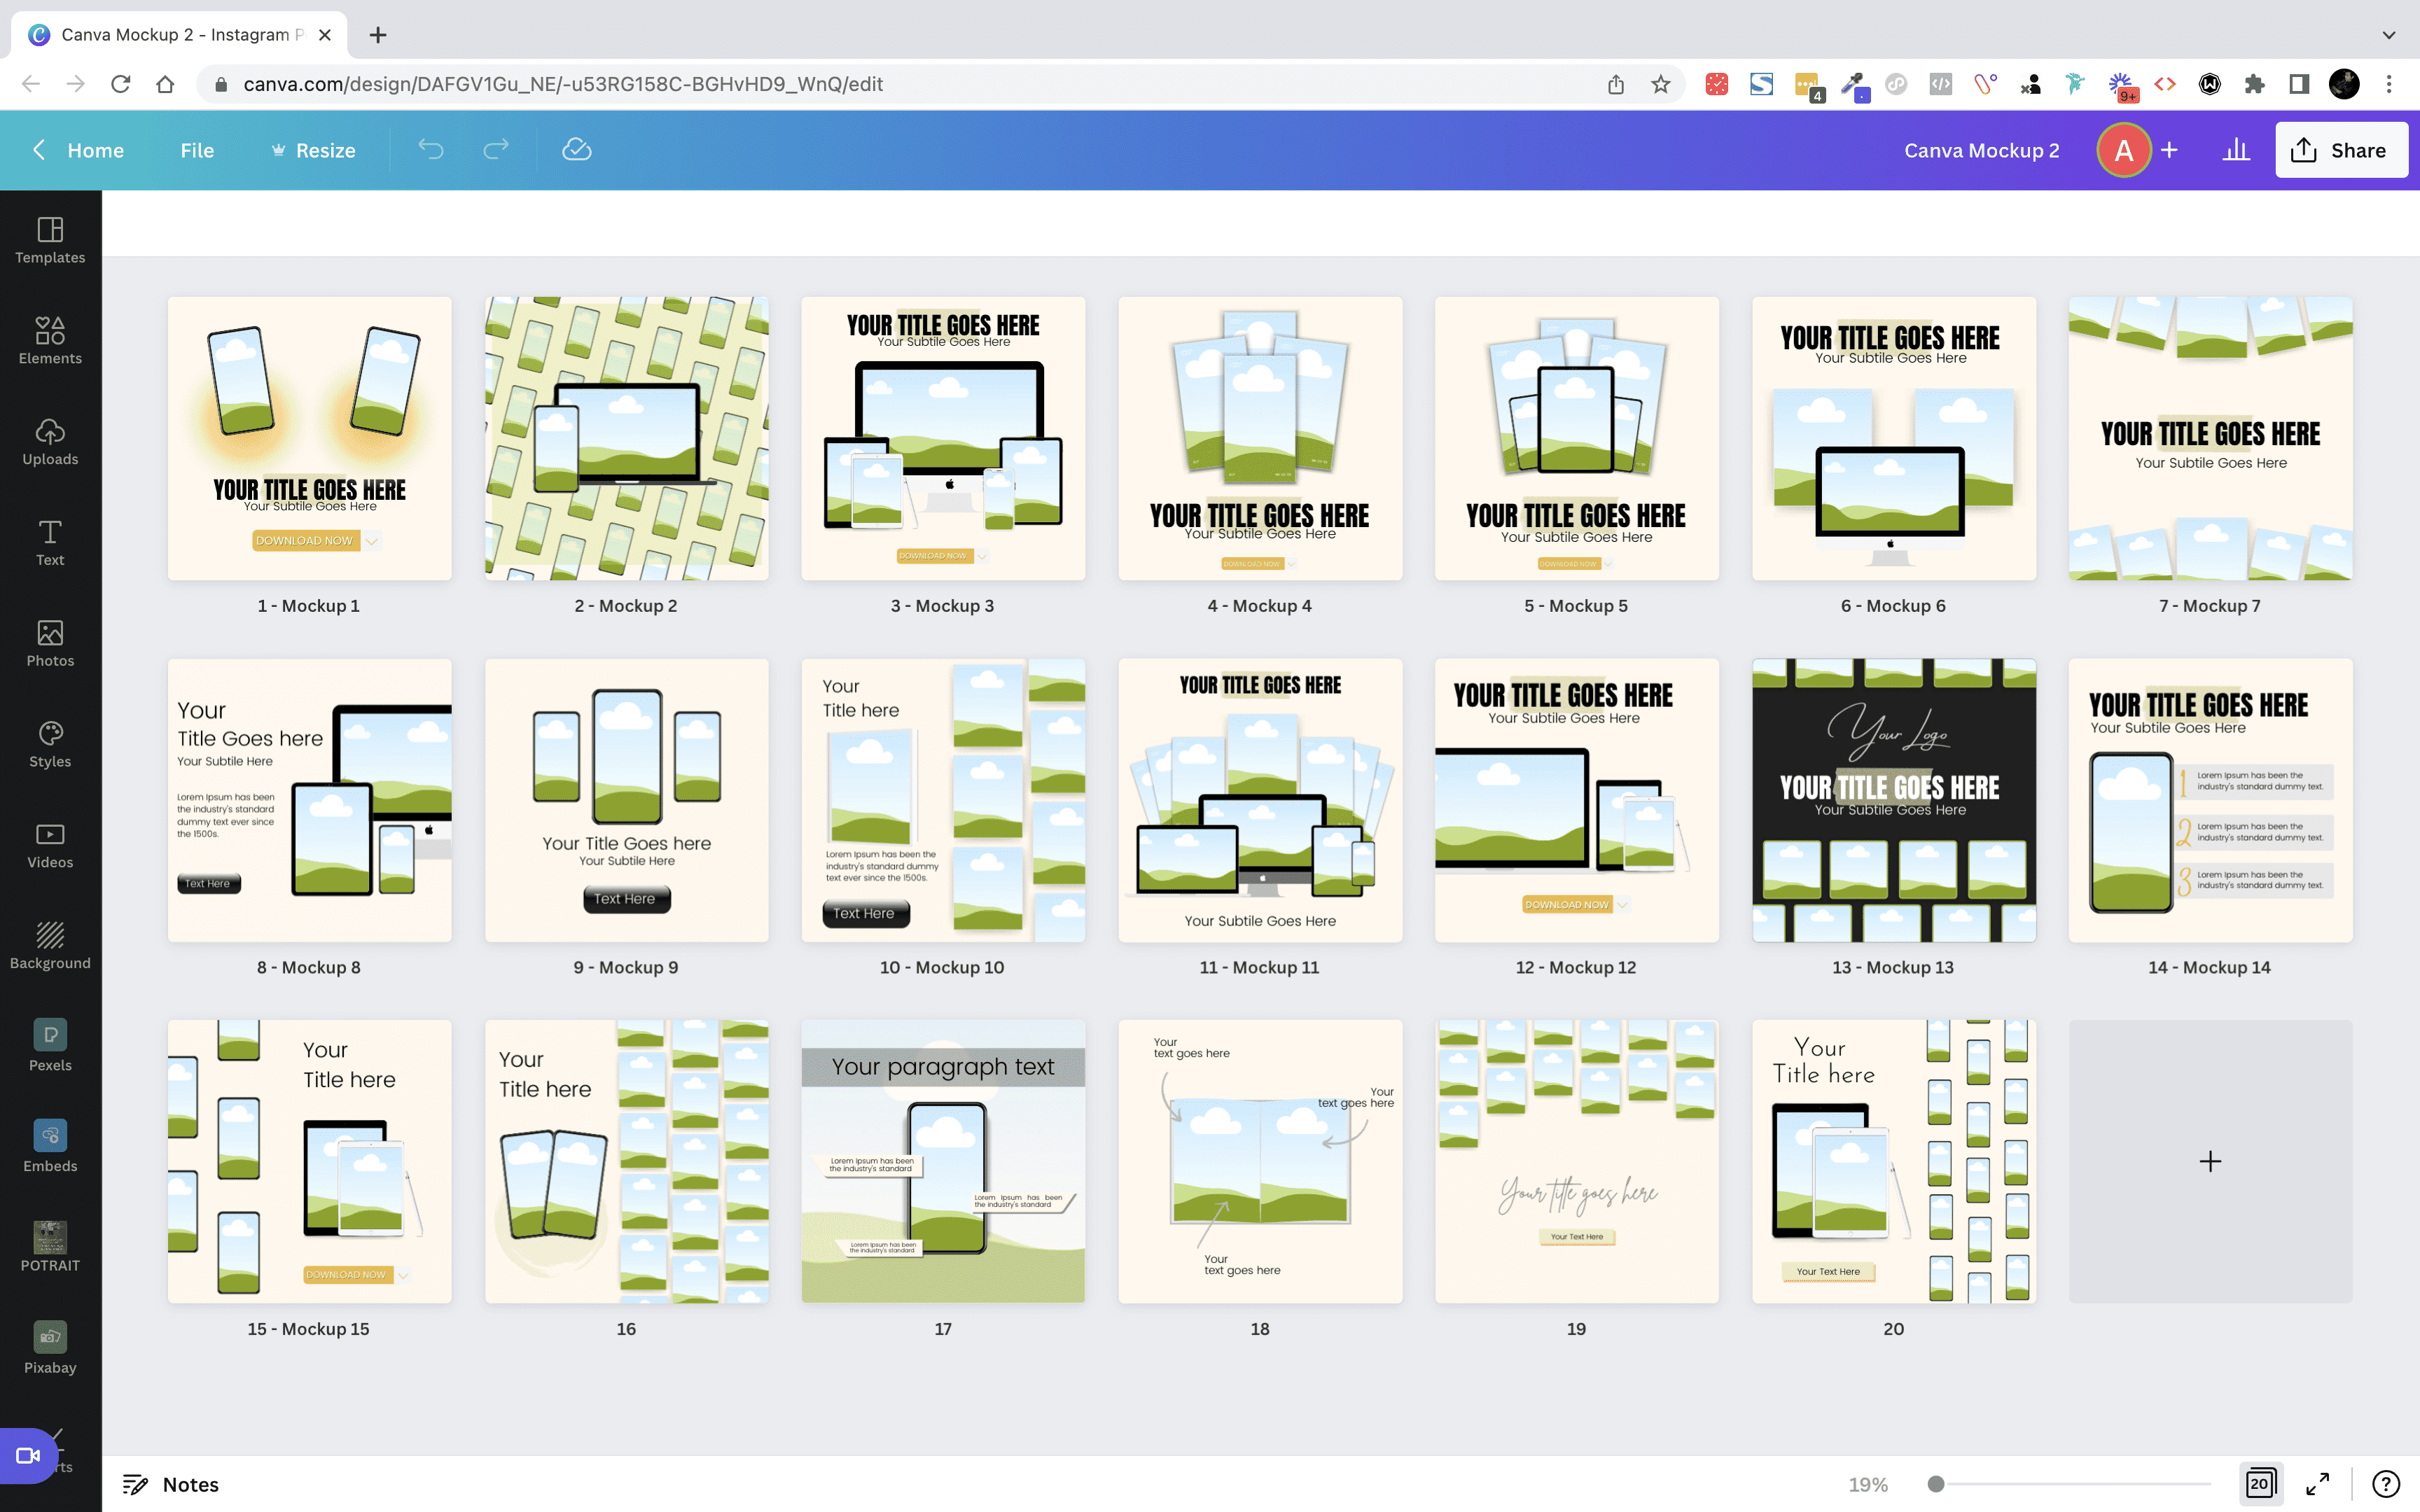Click the zoom slider handle
Viewport: 2420px width, 1512px height.
(x=1936, y=1484)
